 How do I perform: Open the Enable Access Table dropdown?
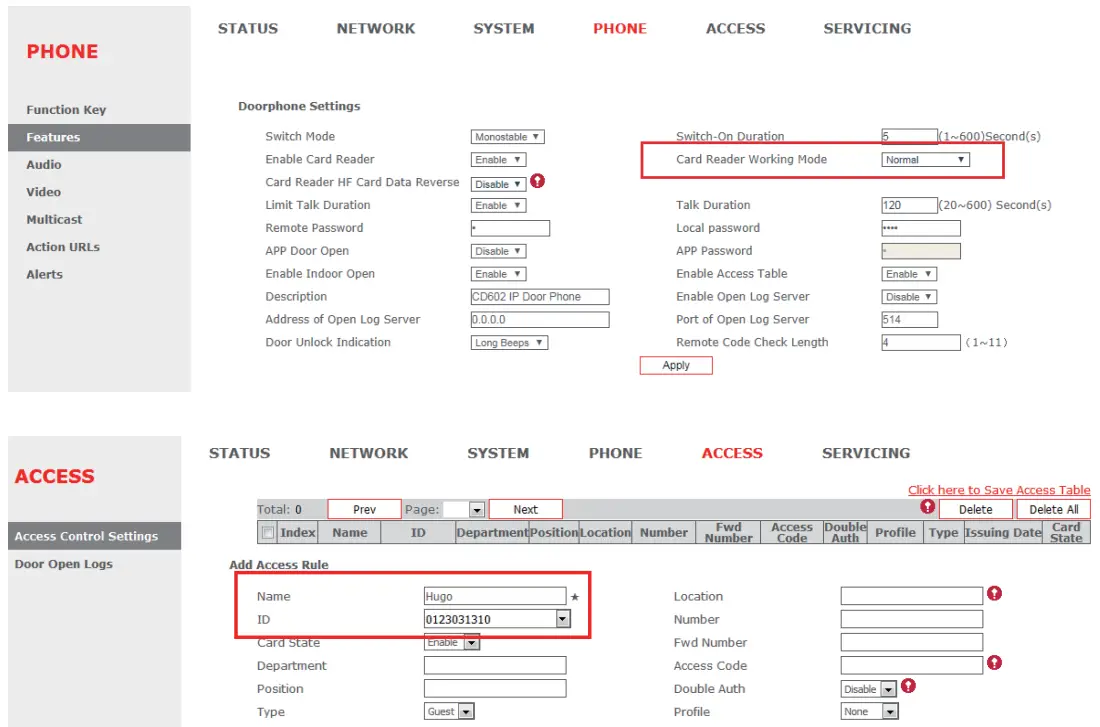click(x=909, y=274)
